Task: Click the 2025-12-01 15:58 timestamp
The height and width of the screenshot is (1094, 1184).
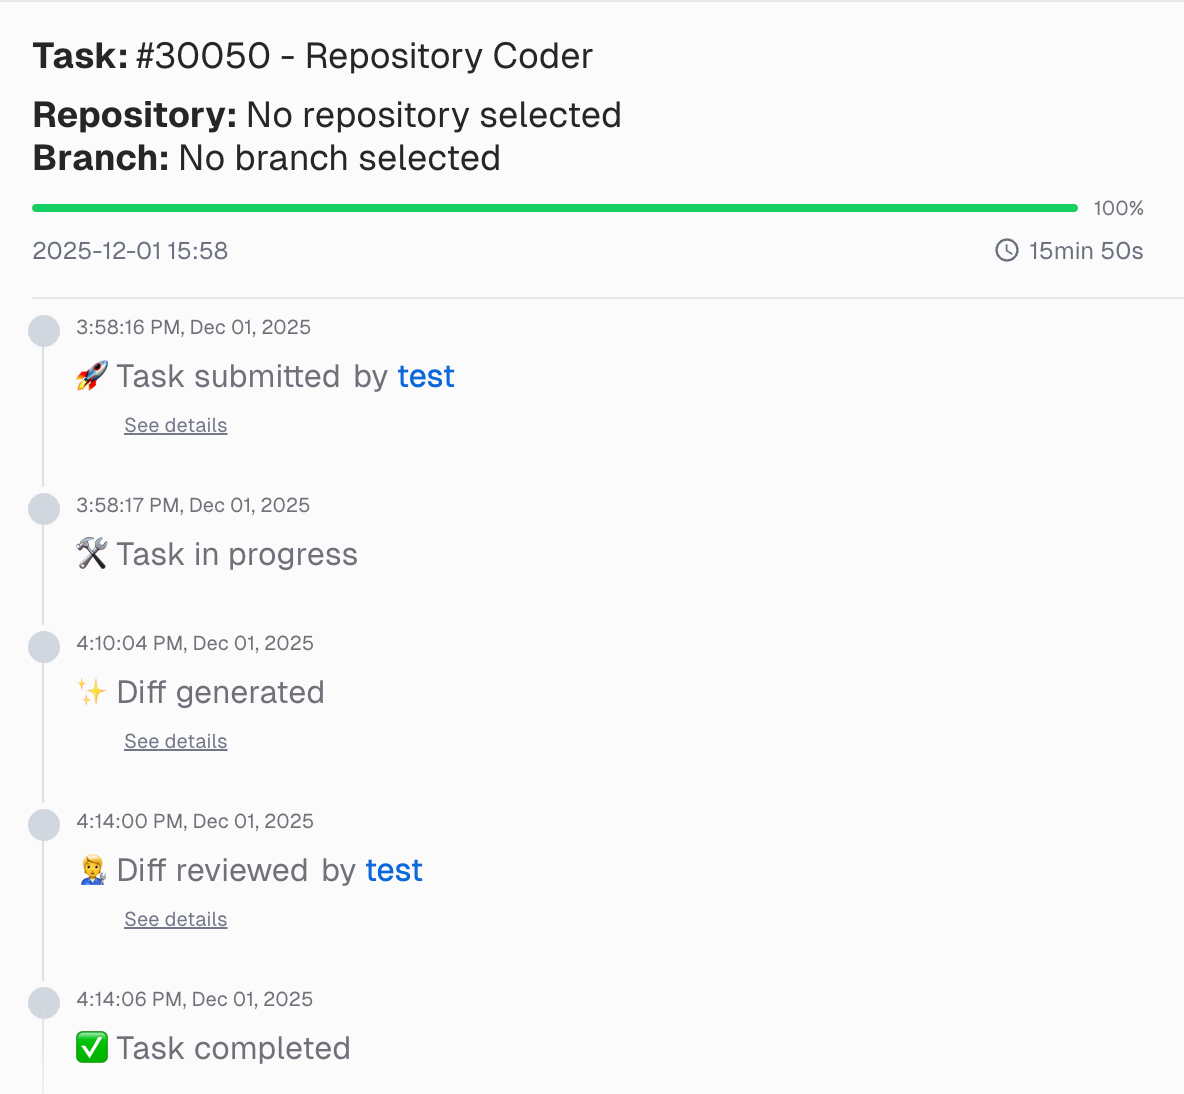Action: click(x=129, y=251)
